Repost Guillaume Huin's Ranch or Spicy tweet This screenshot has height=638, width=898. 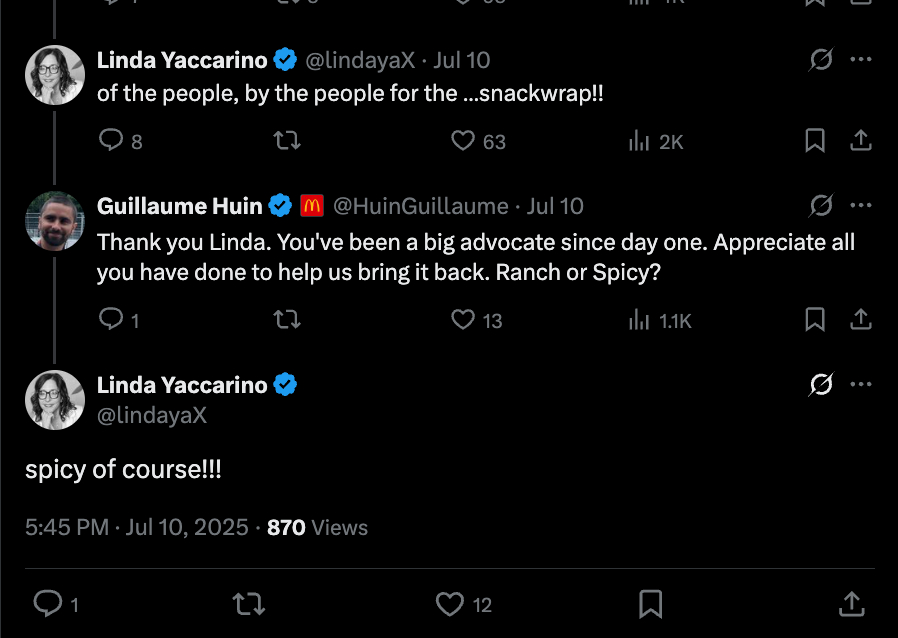(x=287, y=320)
